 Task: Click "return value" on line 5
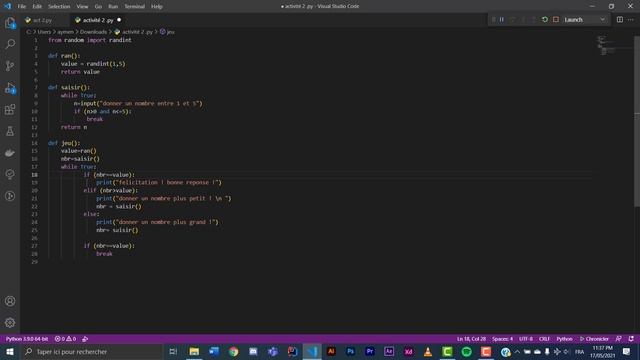[80, 72]
